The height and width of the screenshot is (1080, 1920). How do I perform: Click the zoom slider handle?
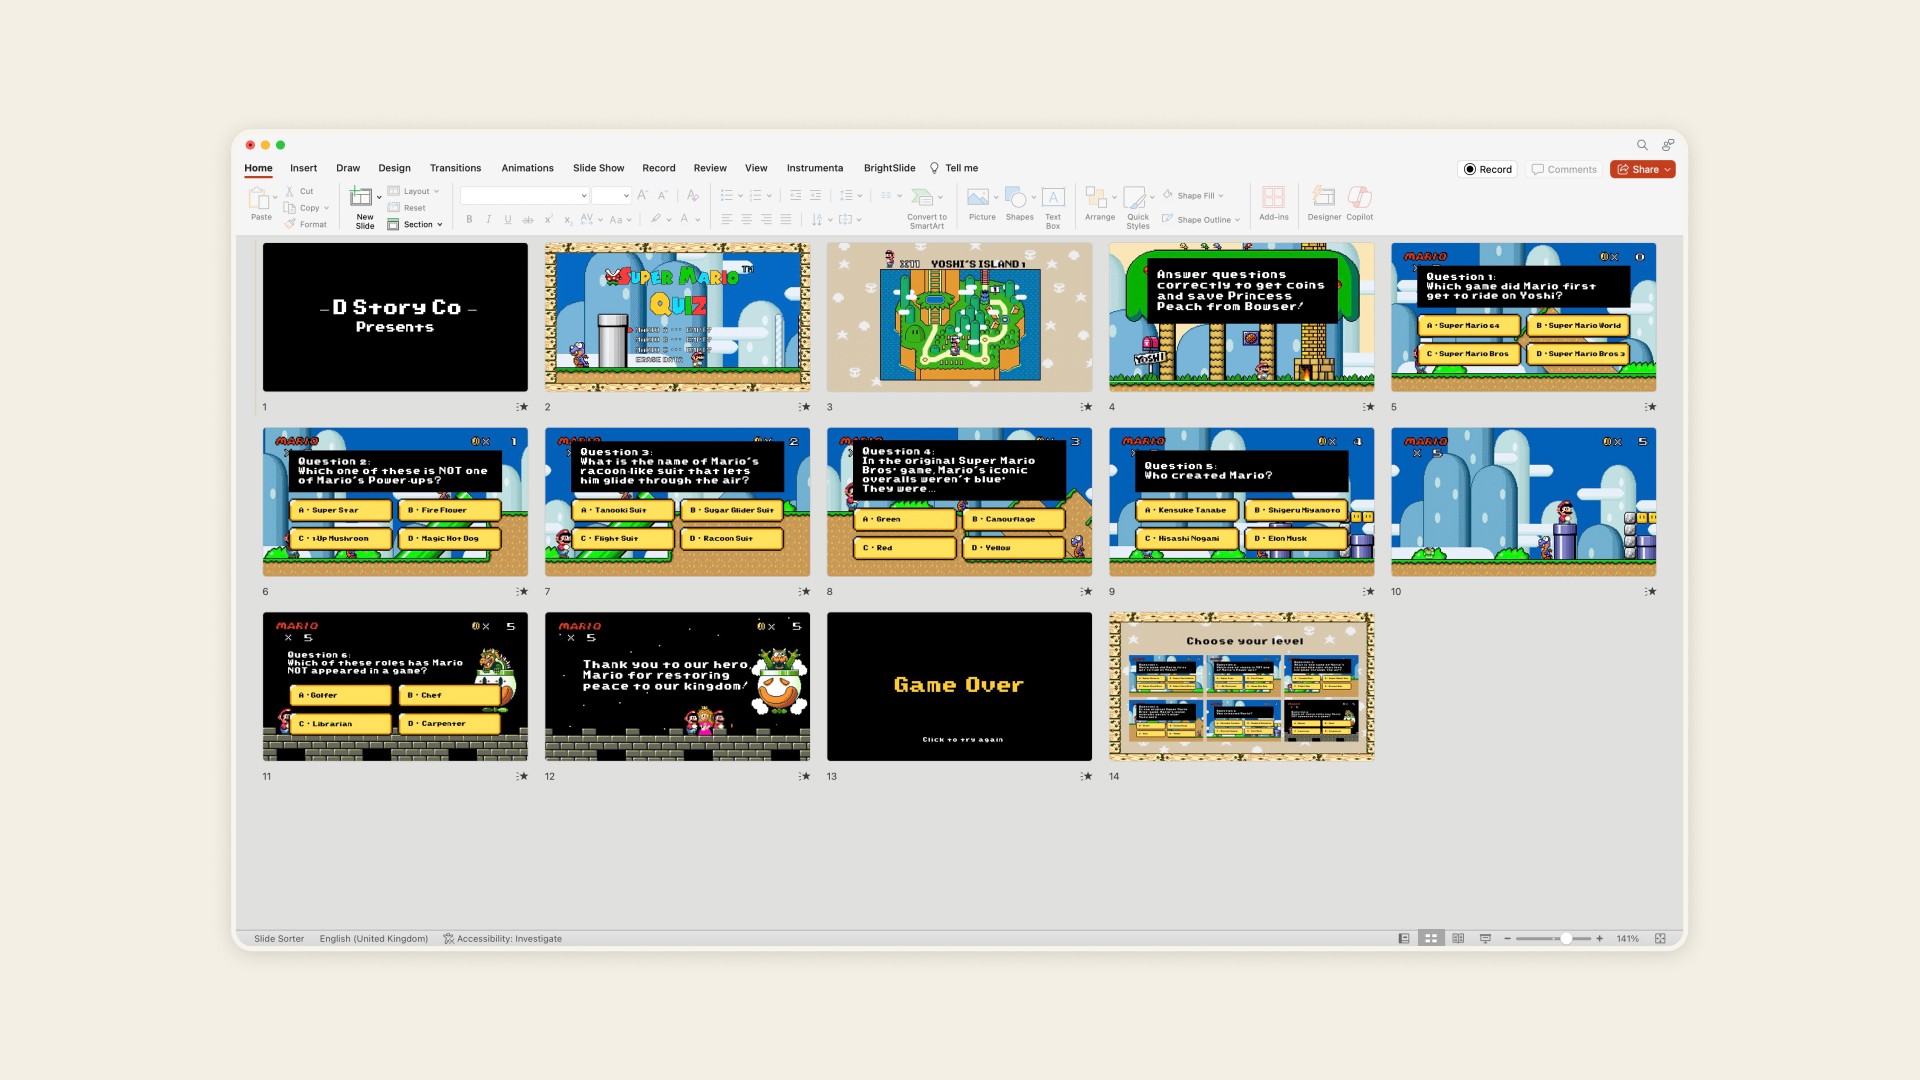click(x=1566, y=939)
